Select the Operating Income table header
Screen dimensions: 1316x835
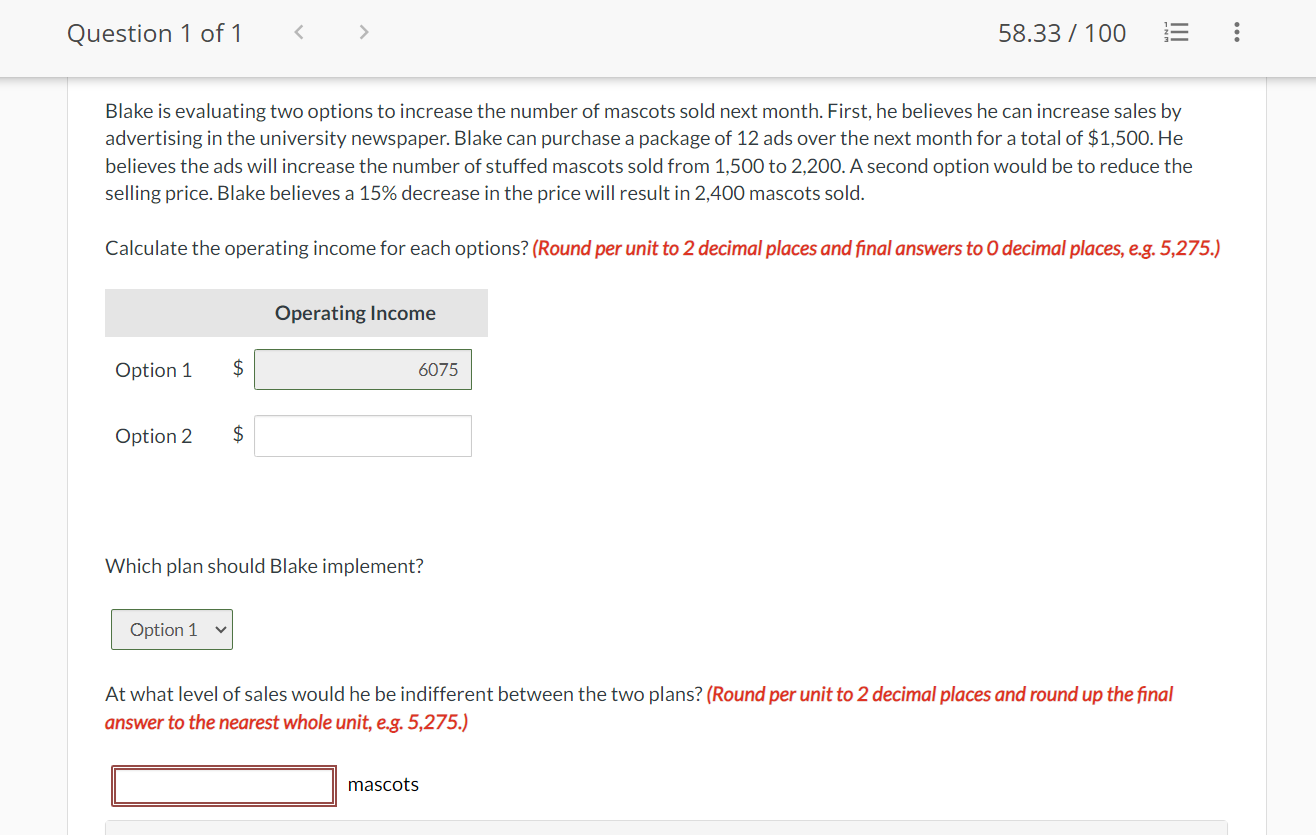[355, 312]
